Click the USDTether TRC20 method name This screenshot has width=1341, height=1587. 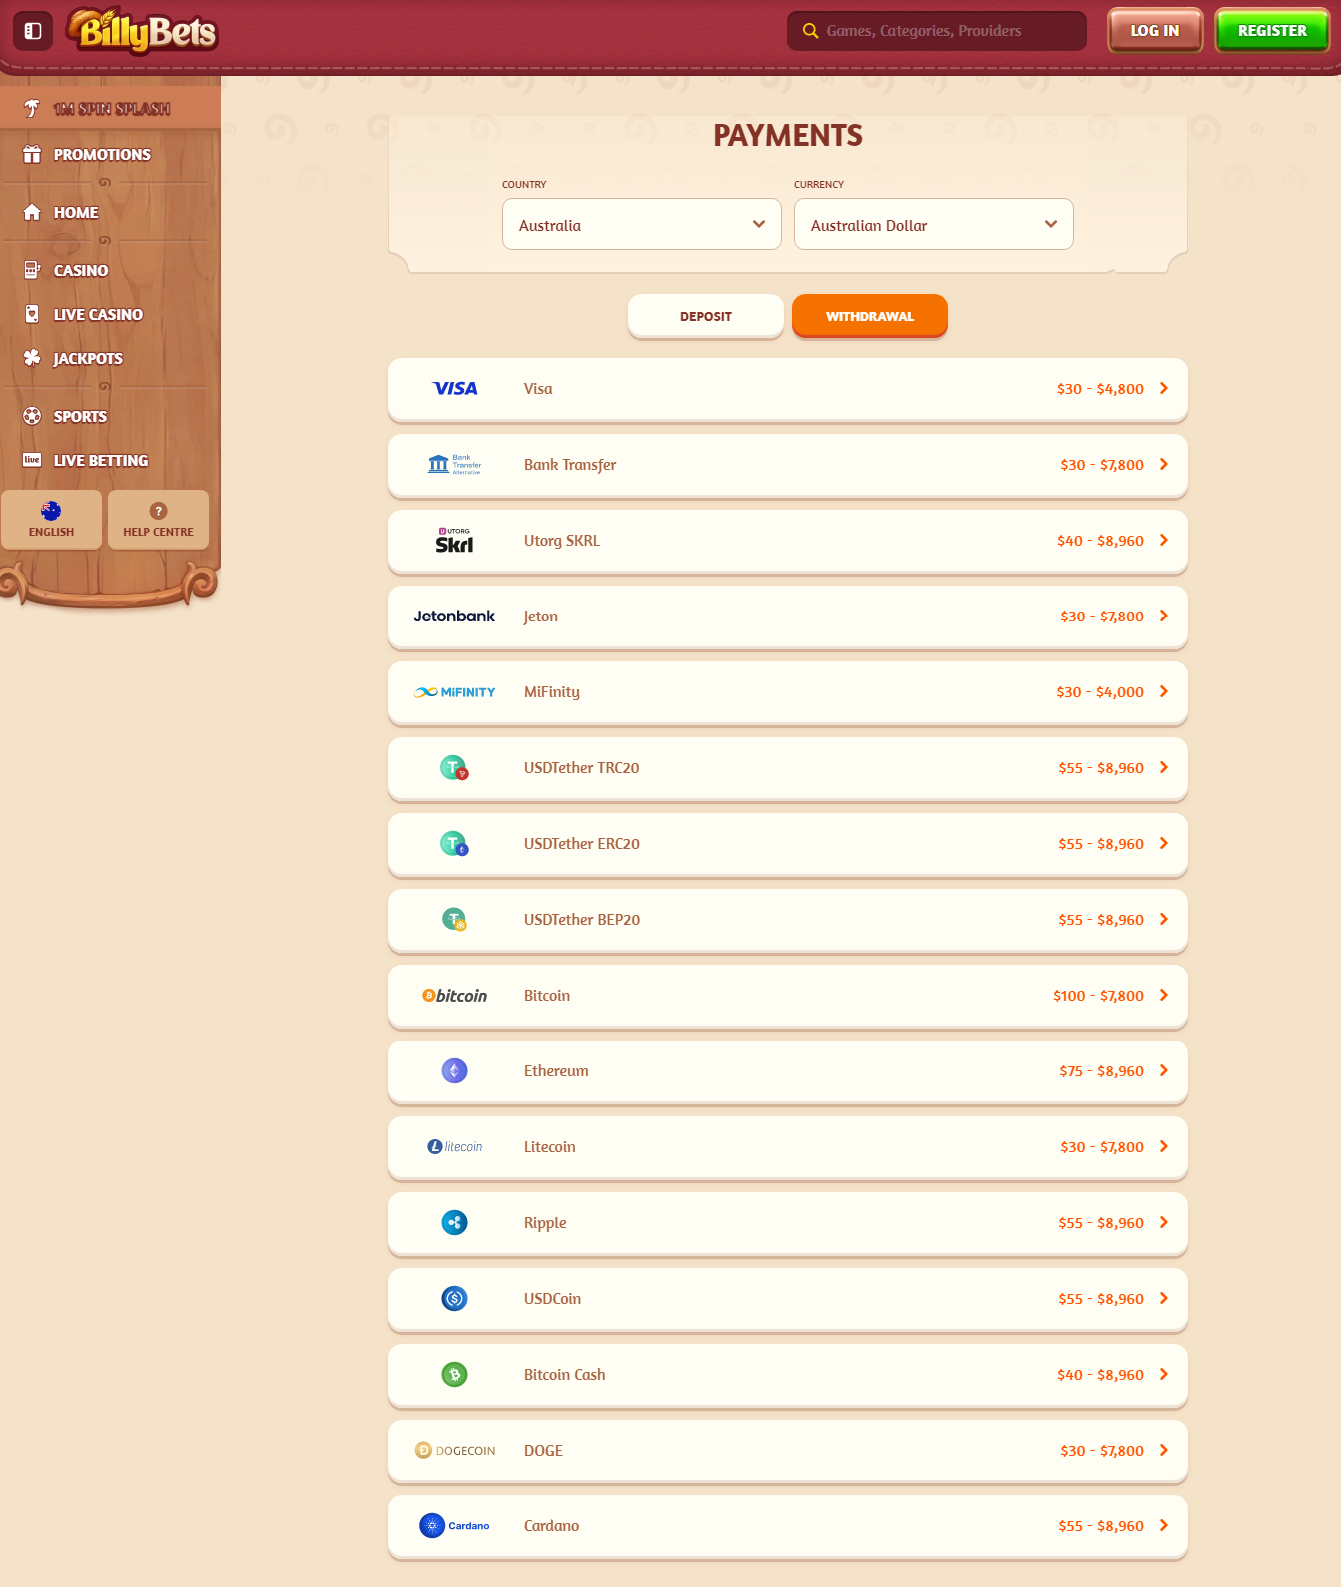click(582, 768)
